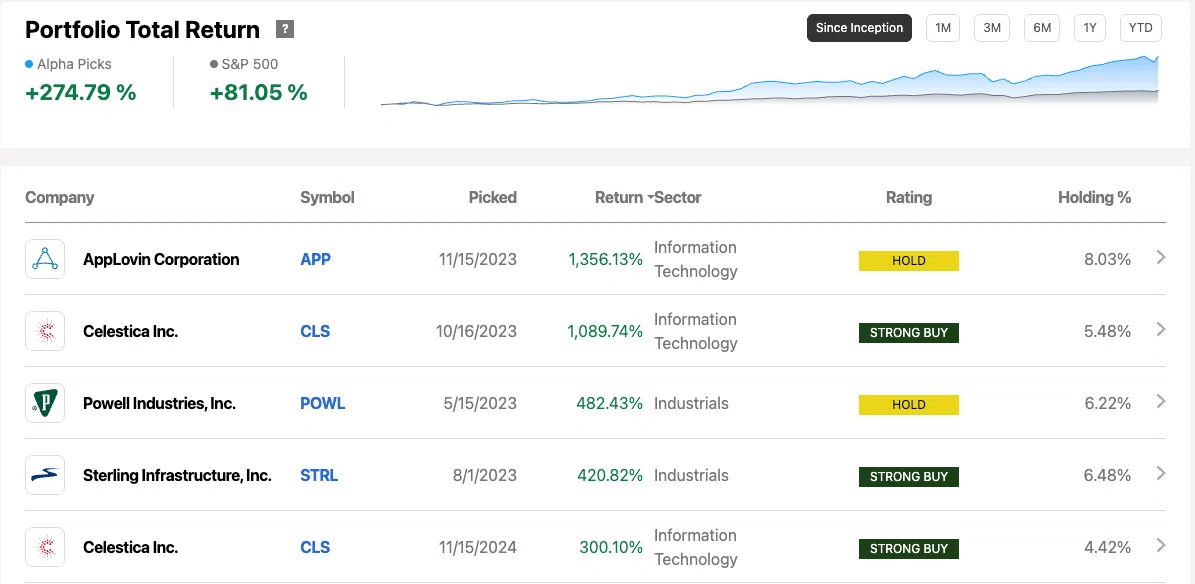Click the HOLD rating badge for AppLovin
1195x584 pixels.
pyautogui.click(x=908, y=261)
